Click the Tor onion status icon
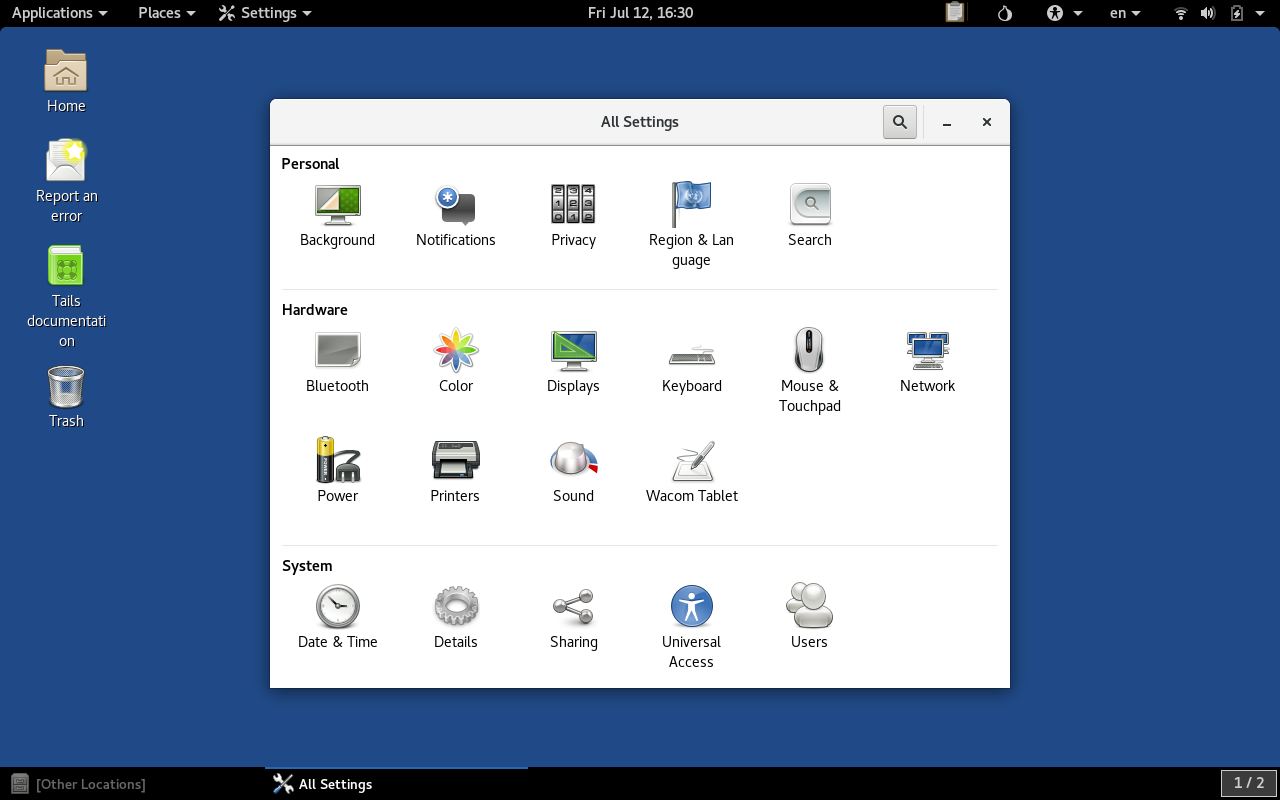The width and height of the screenshot is (1280, 800). click(x=1005, y=13)
